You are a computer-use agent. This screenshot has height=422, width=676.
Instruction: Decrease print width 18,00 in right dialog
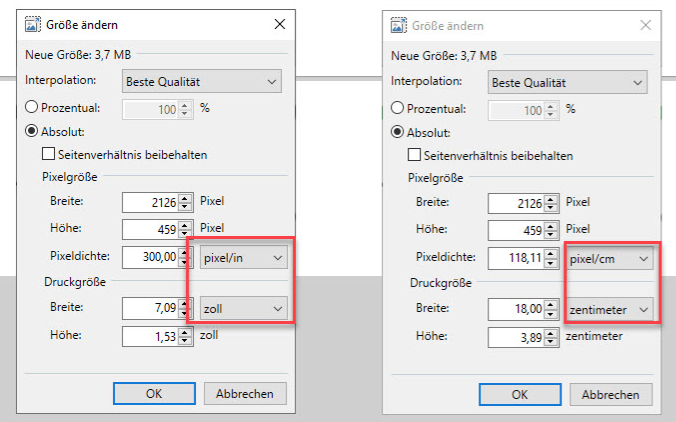[x=551, y=314]
